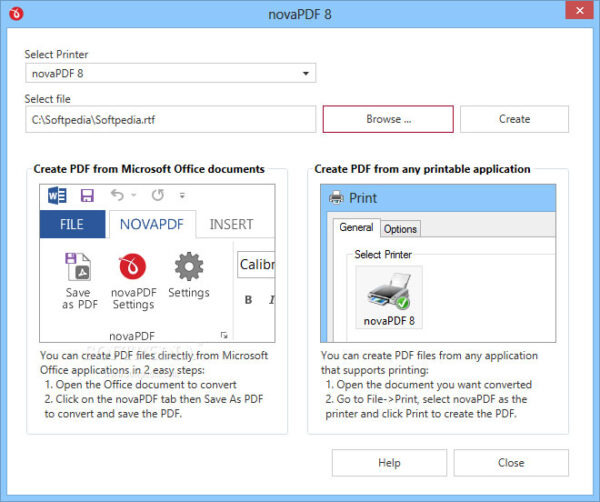Click the purple save disk icon
This screenshot has height=502, width=600.
click(x=87, y=195)
